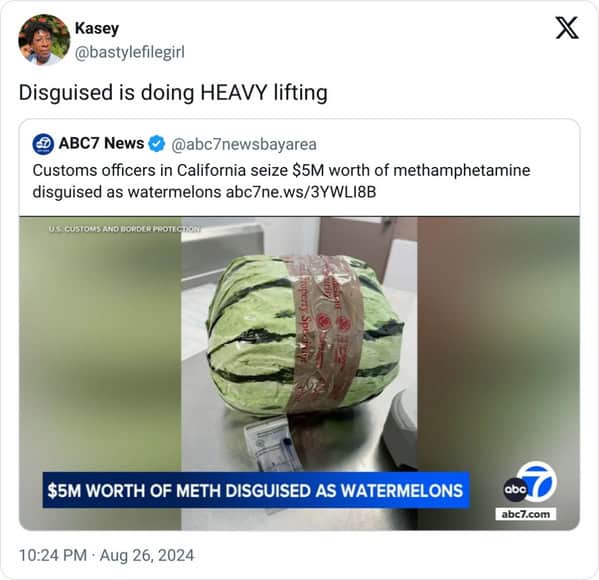
Task: Click the Aug 26, 2024 date
Action: coord(147,555)
